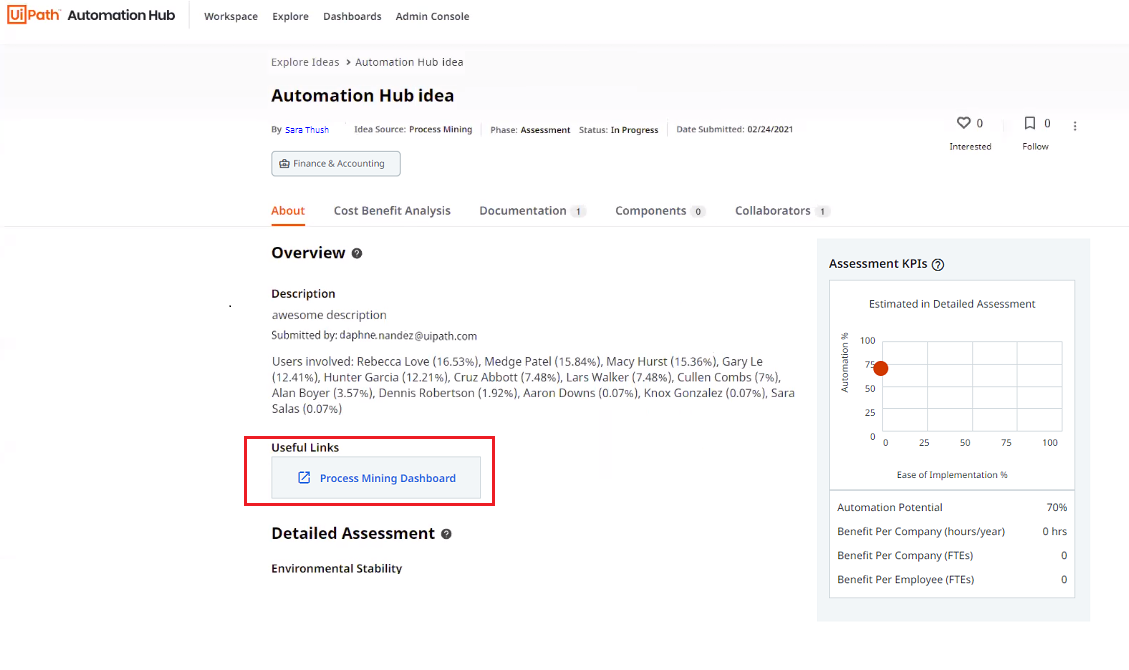Click the red data point on the chart
Viewport: 1129px width, 670px height.
tap(880, 368)
